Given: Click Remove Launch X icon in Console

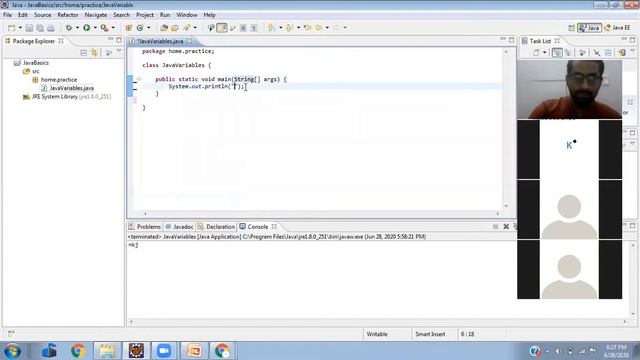Looking at the screenshot, I should tap(506, 227).
